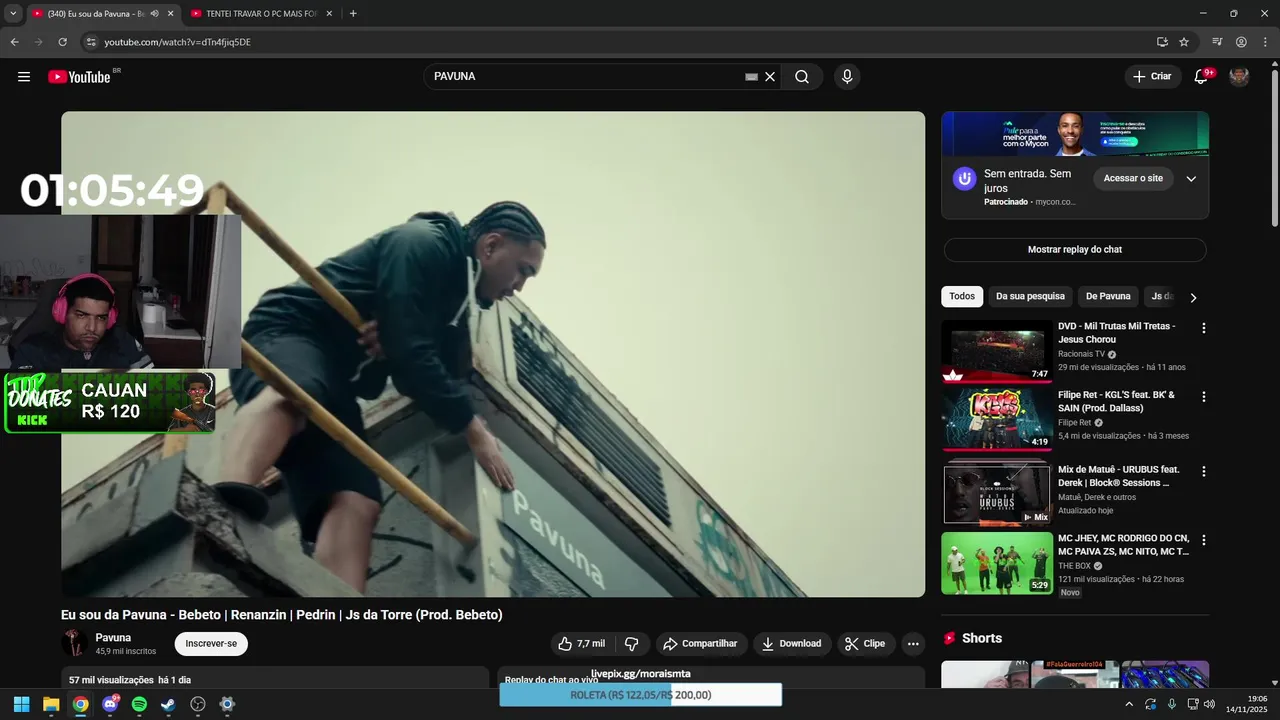Click the Acessar o site button
1280x720 pixels.
(1133, 178)
